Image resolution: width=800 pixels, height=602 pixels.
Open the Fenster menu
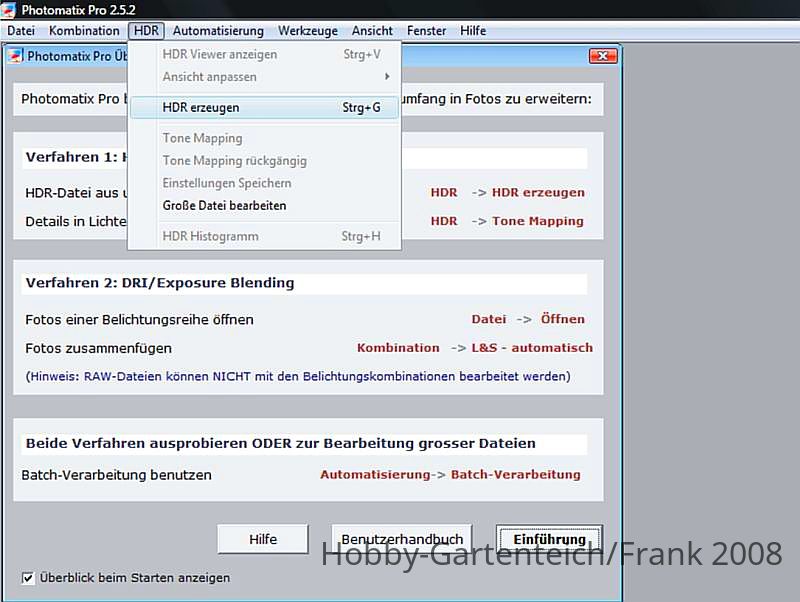[426, 31]
